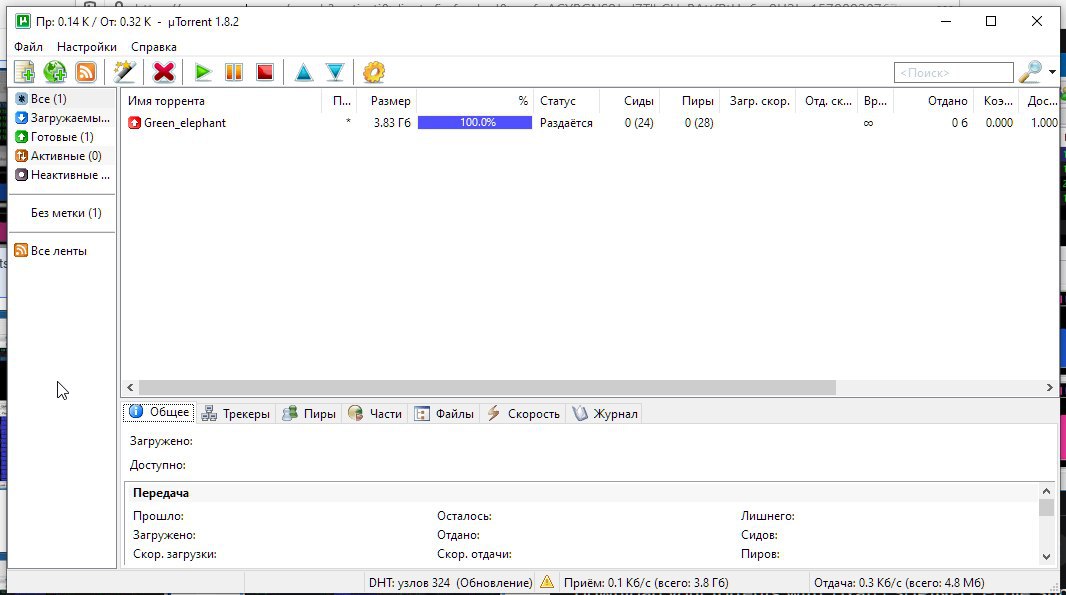Open search engine dropdown arrow
The width and height of the screenshot is (1066, 595).
click(x=1052, y=72)
